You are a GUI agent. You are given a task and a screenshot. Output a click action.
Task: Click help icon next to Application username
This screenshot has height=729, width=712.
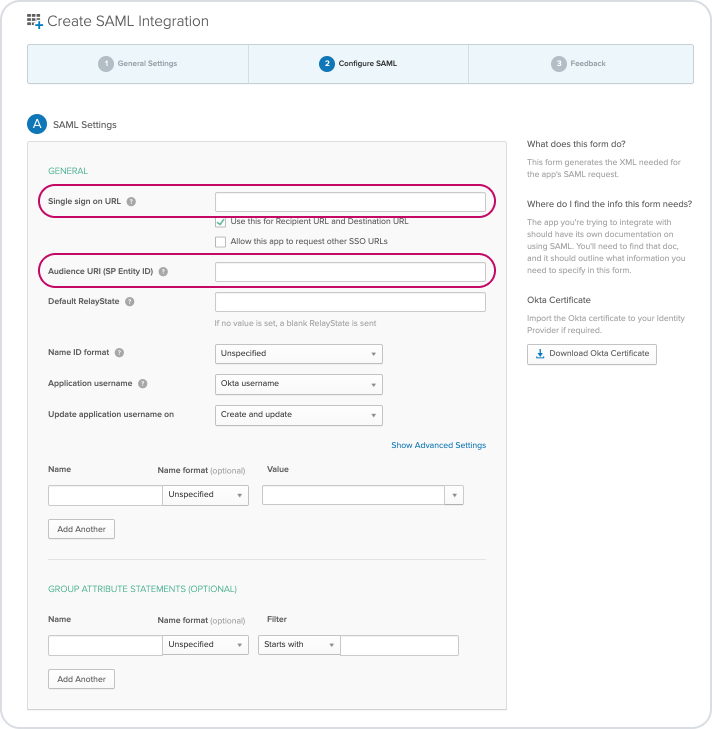pos(143,383)
